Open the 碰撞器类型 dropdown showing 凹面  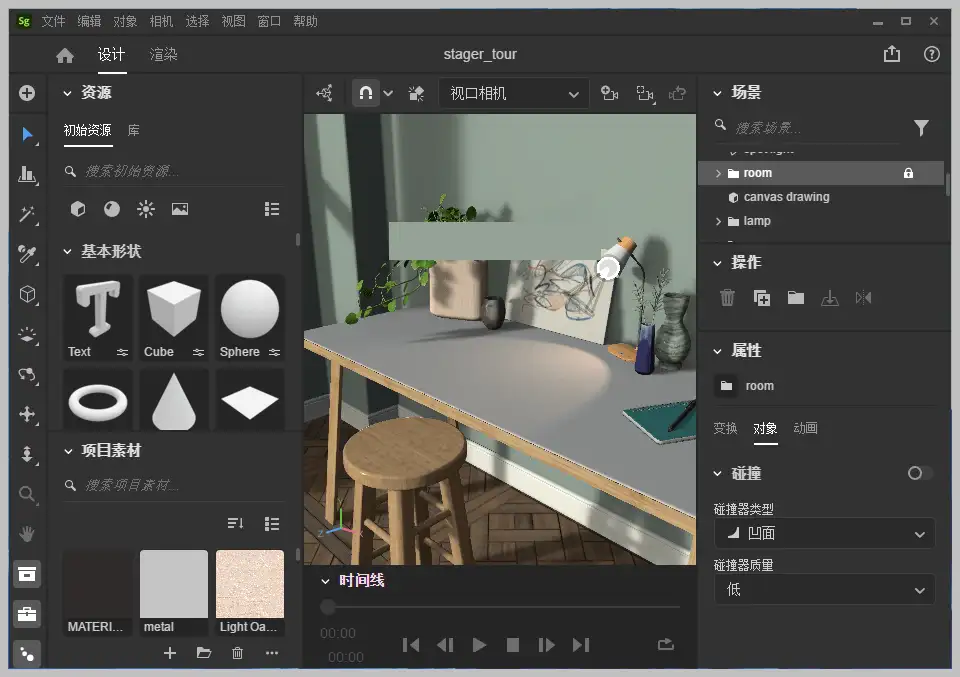(x=823, y=533)
